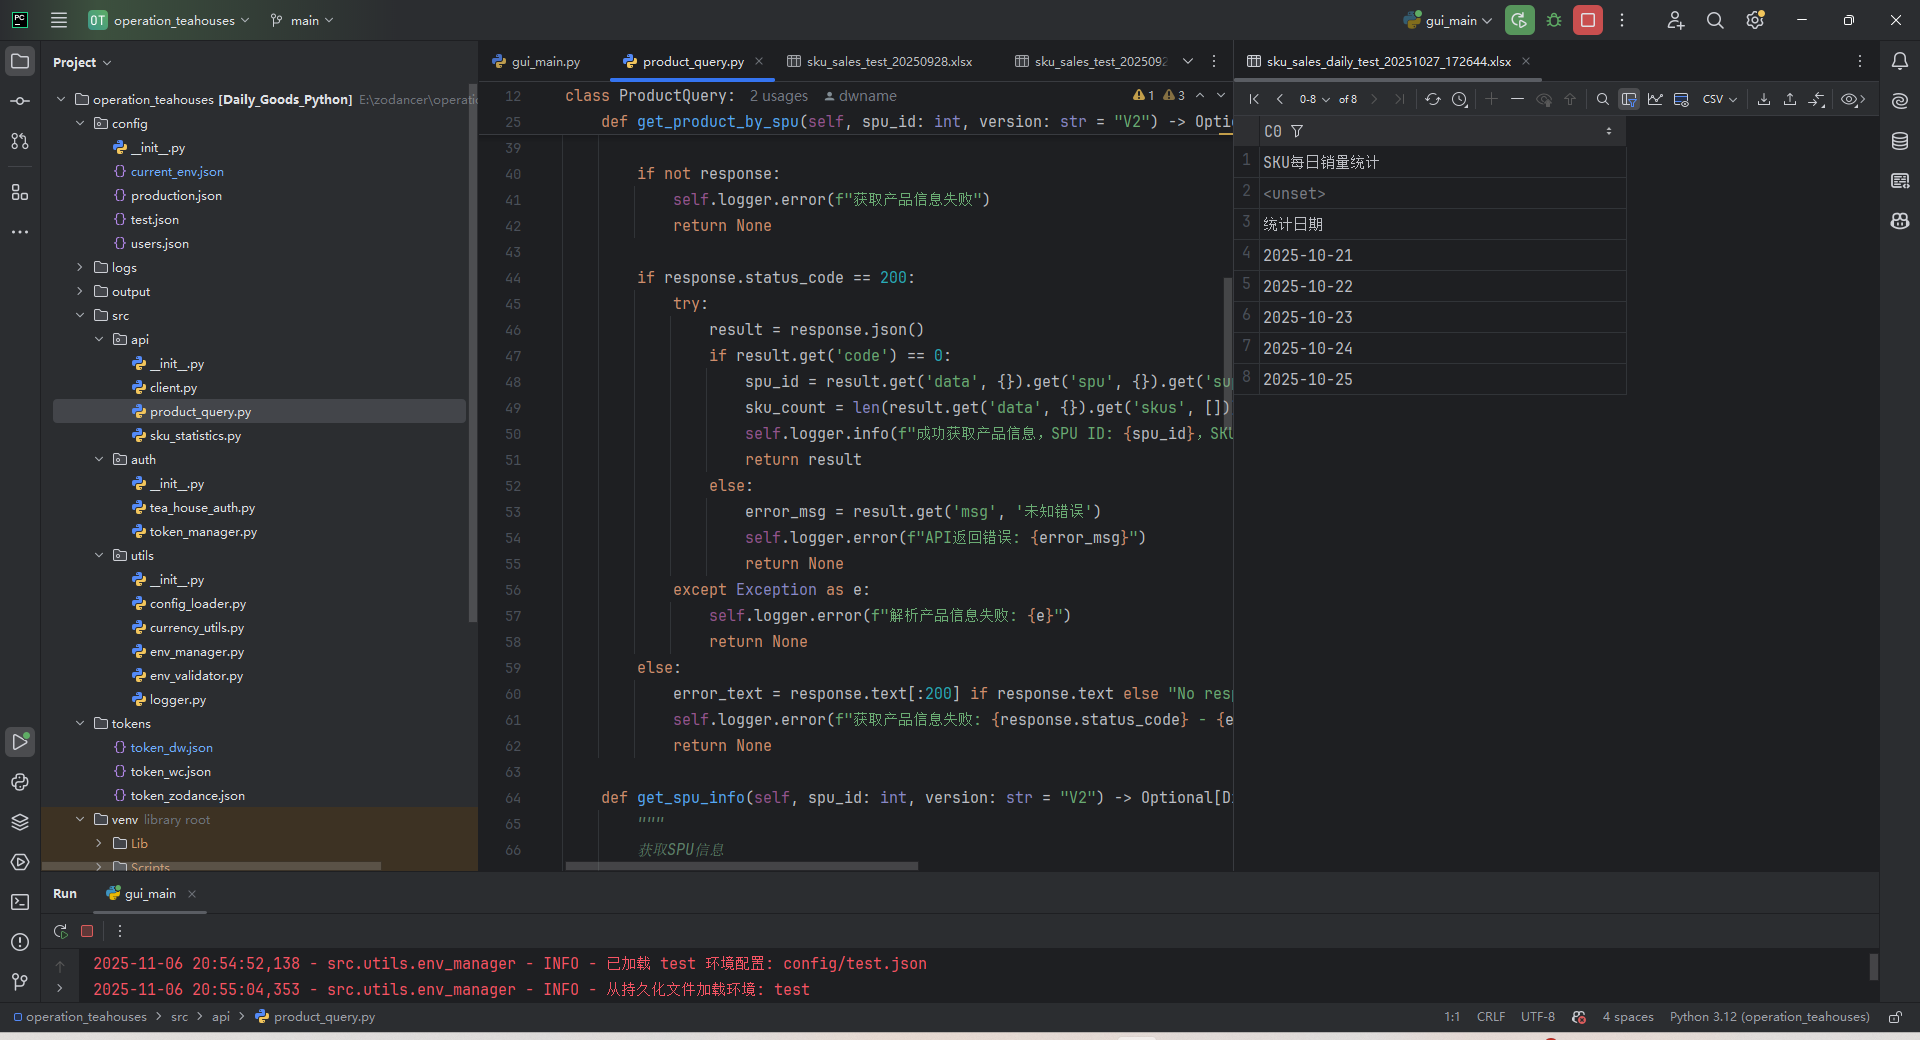Collapse the tokens folder
Viewport: 1920px width, 1040px height.
80,723
